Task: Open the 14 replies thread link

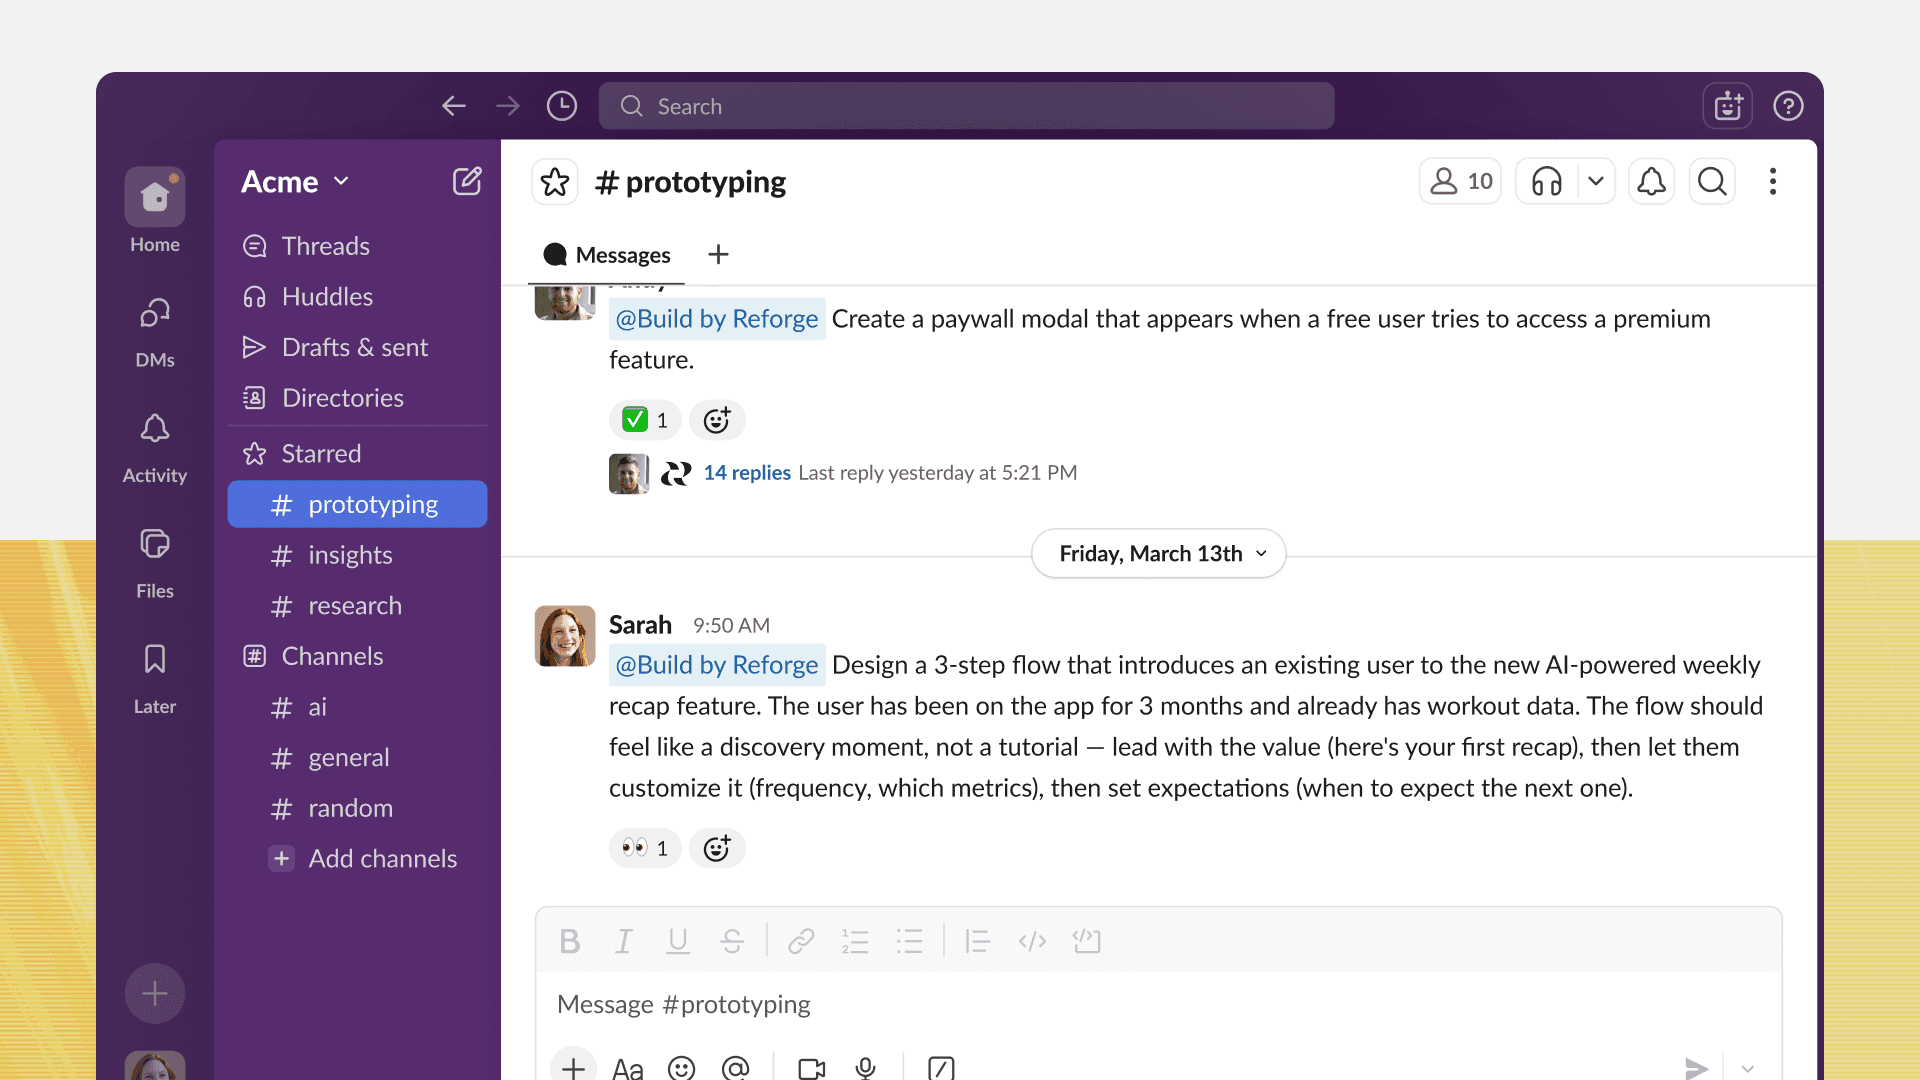Action: tap(747, 472)
